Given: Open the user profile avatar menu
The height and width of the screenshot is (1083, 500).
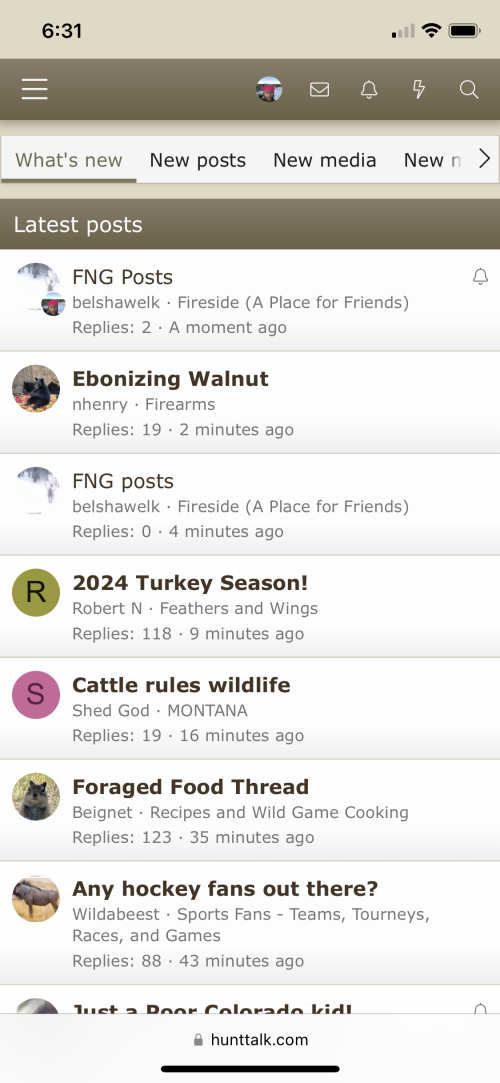Looking at the screenshot, I should click(x=269, y=89).
